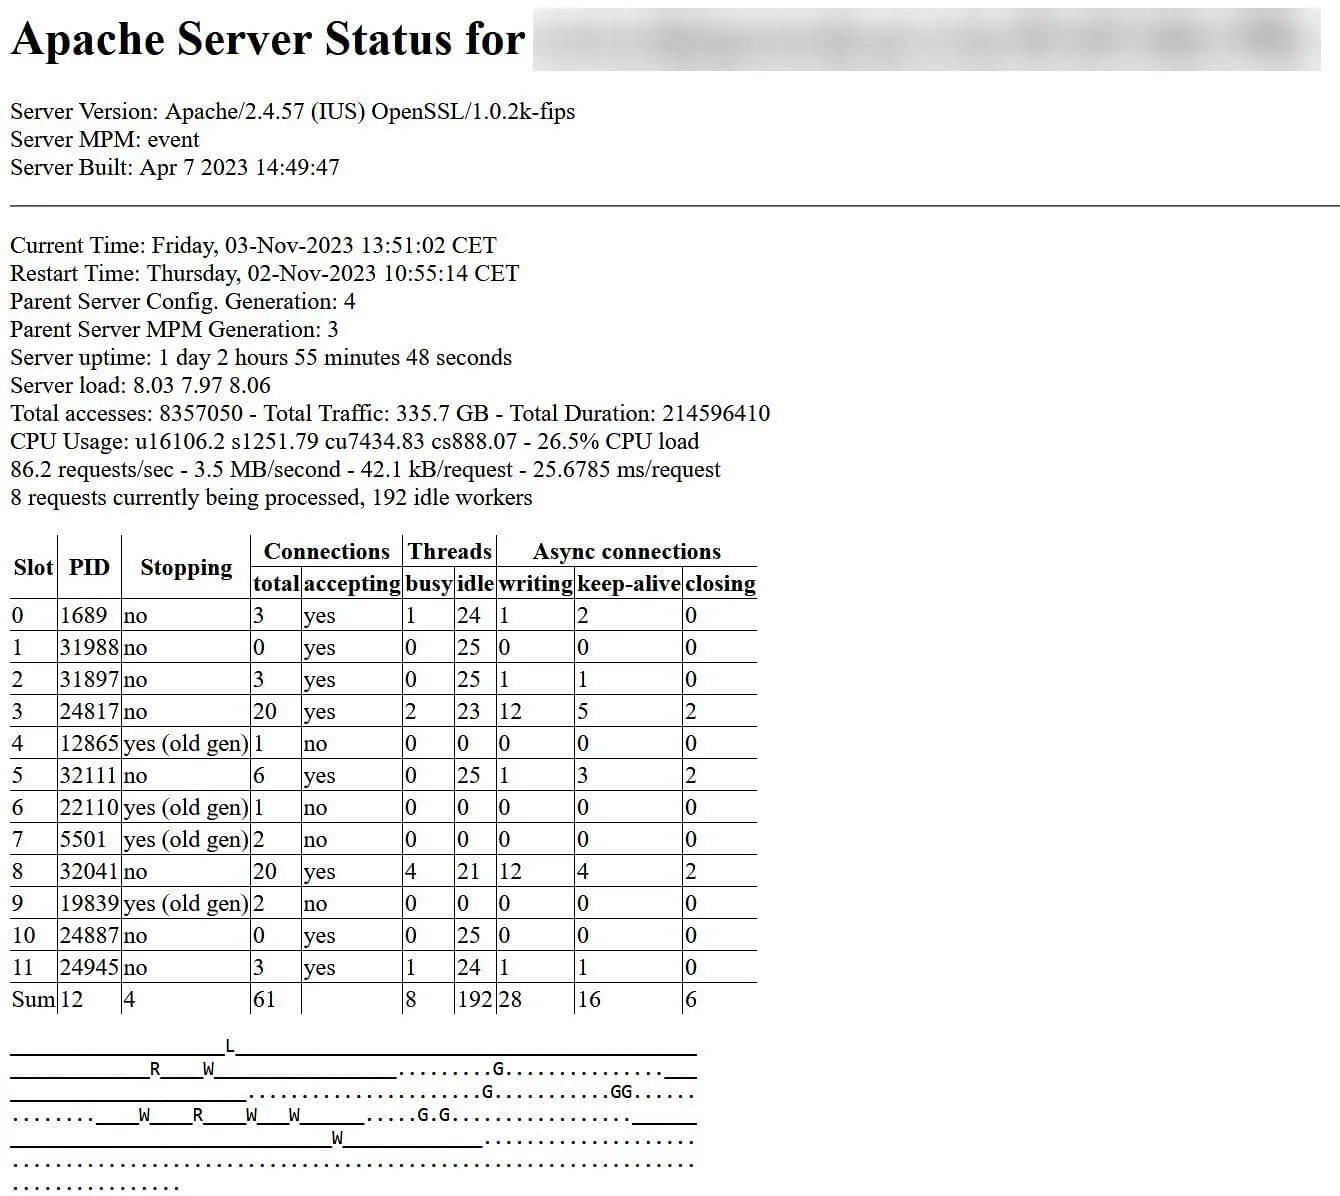Click the Async connections header
The height and width of the screenshot is (1196, 1340).
click(x=626, y=551)
